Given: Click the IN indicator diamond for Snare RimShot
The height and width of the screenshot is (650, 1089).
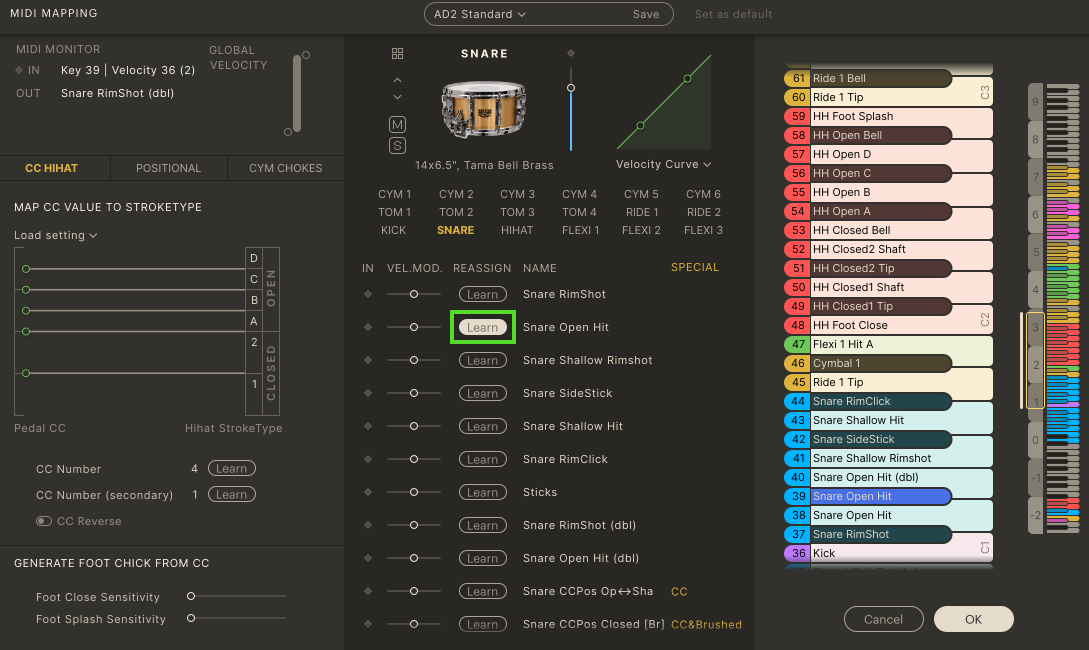Looking at the screenshot, I should pyautogui.click(x=368, y=295).
